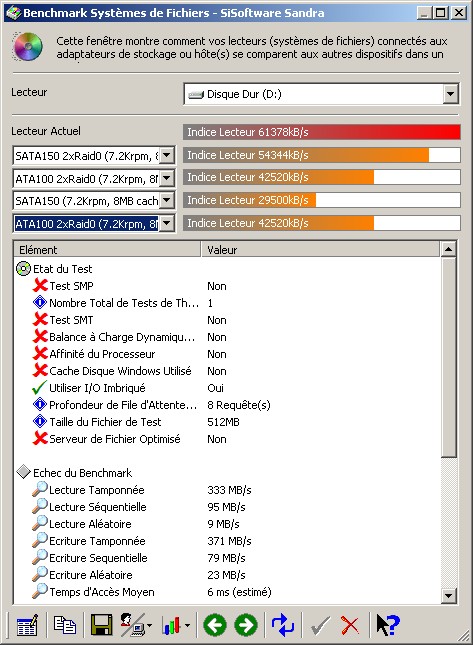Open the Options (table with pencil) toolbar icon
The image size is (473, 645).
[27, 625]
